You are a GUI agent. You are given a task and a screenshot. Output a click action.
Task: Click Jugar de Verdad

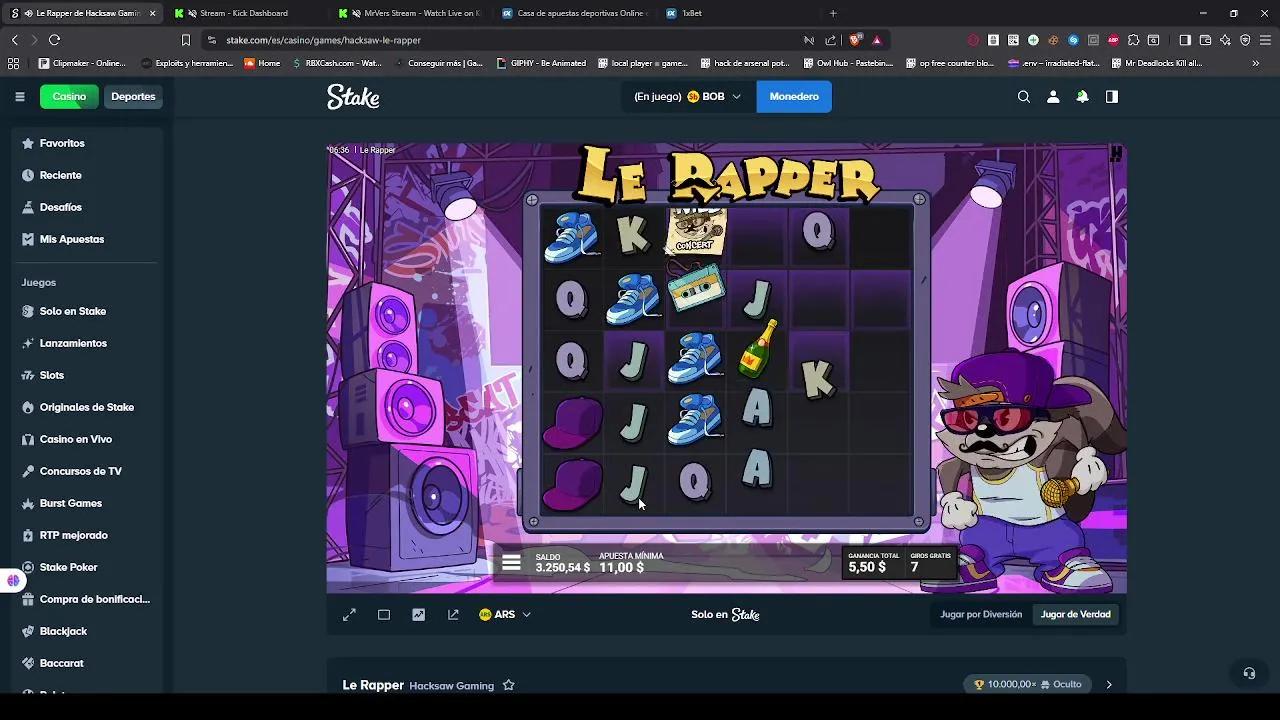tap(1075, 614)
